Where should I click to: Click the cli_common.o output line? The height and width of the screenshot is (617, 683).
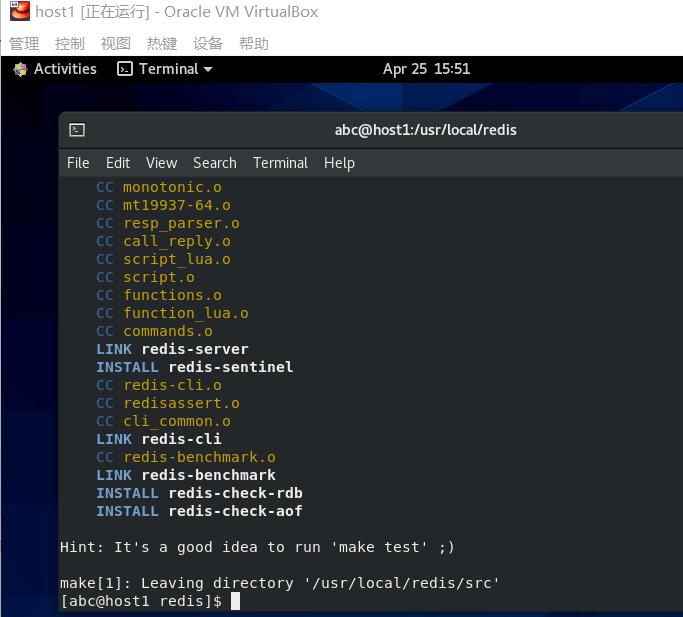coord(164,421)
